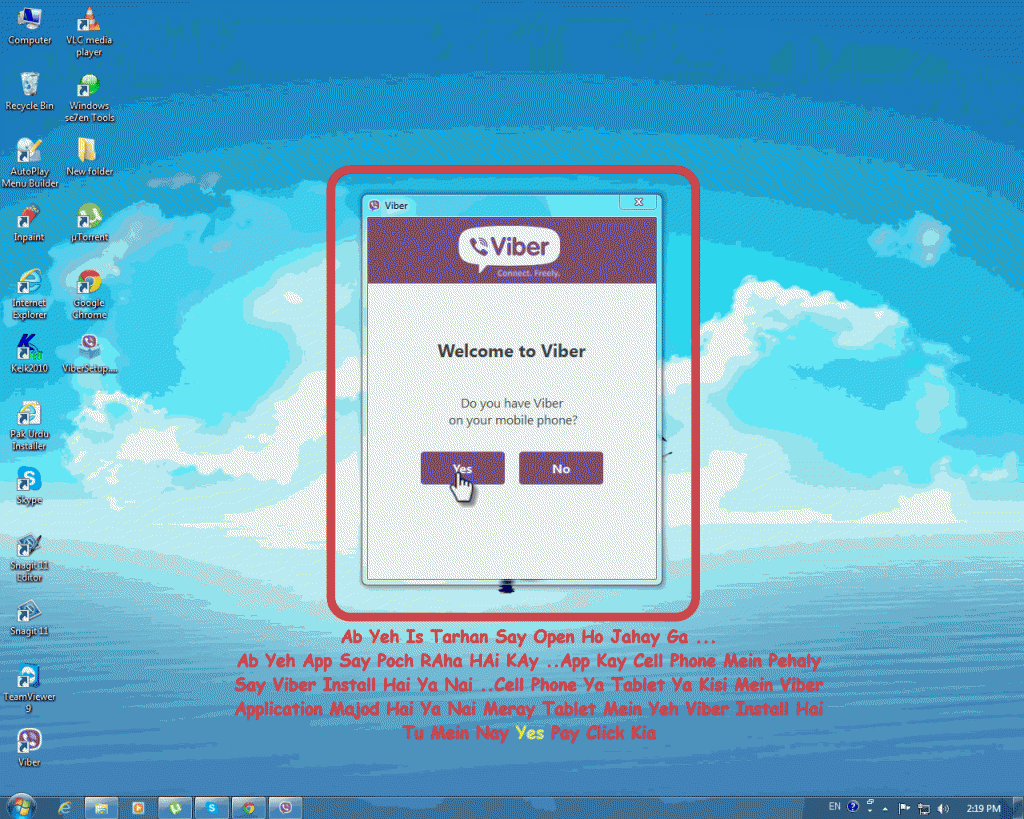Select the Pak Urdu Installer shortcut
The width and height of the screenshot is (1024, 819).
pos(29,426)
